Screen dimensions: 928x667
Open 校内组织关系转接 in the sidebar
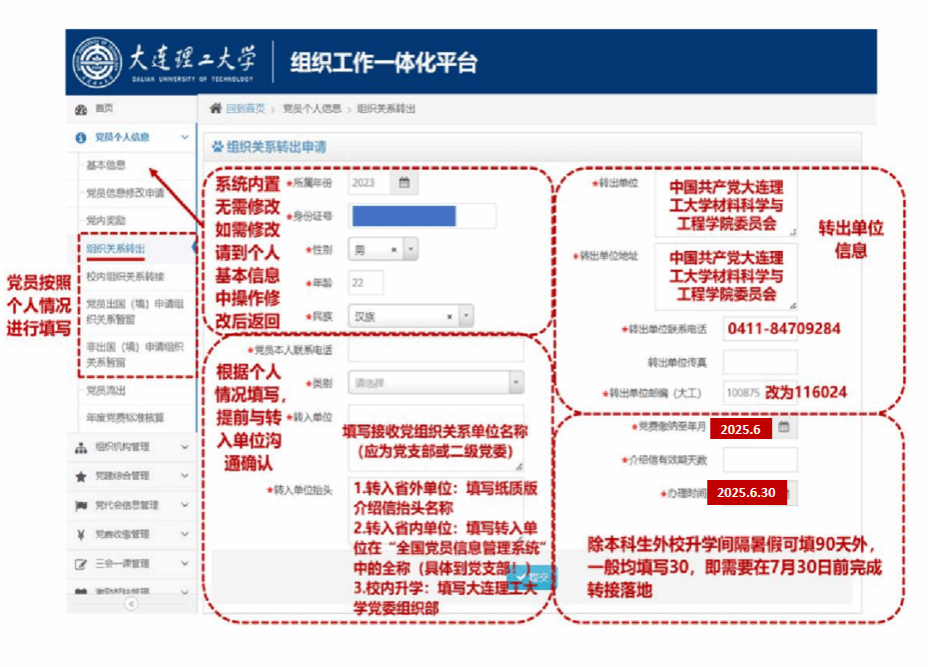click(x=125, y=276)
